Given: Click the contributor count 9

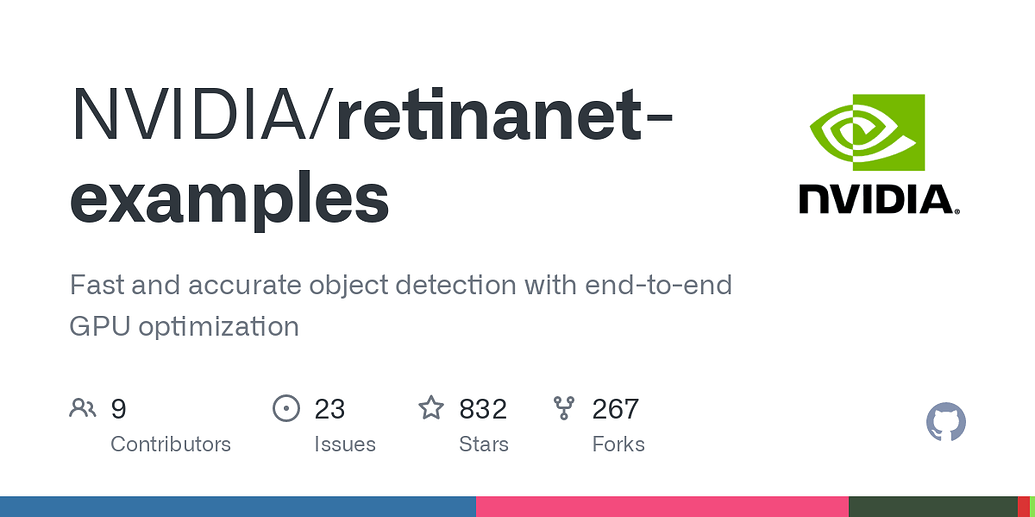Looking at the screenshot, I should pos(118,409).
